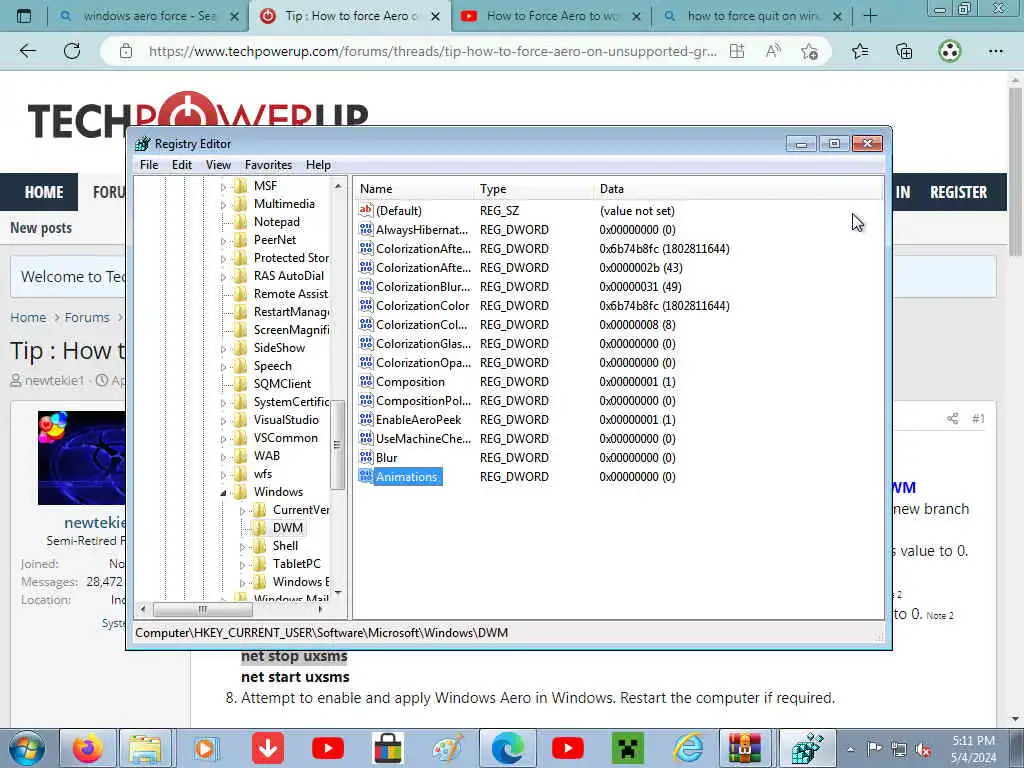
Task: Click the muted volume tray icon
Action: click(x=923, y=750)
